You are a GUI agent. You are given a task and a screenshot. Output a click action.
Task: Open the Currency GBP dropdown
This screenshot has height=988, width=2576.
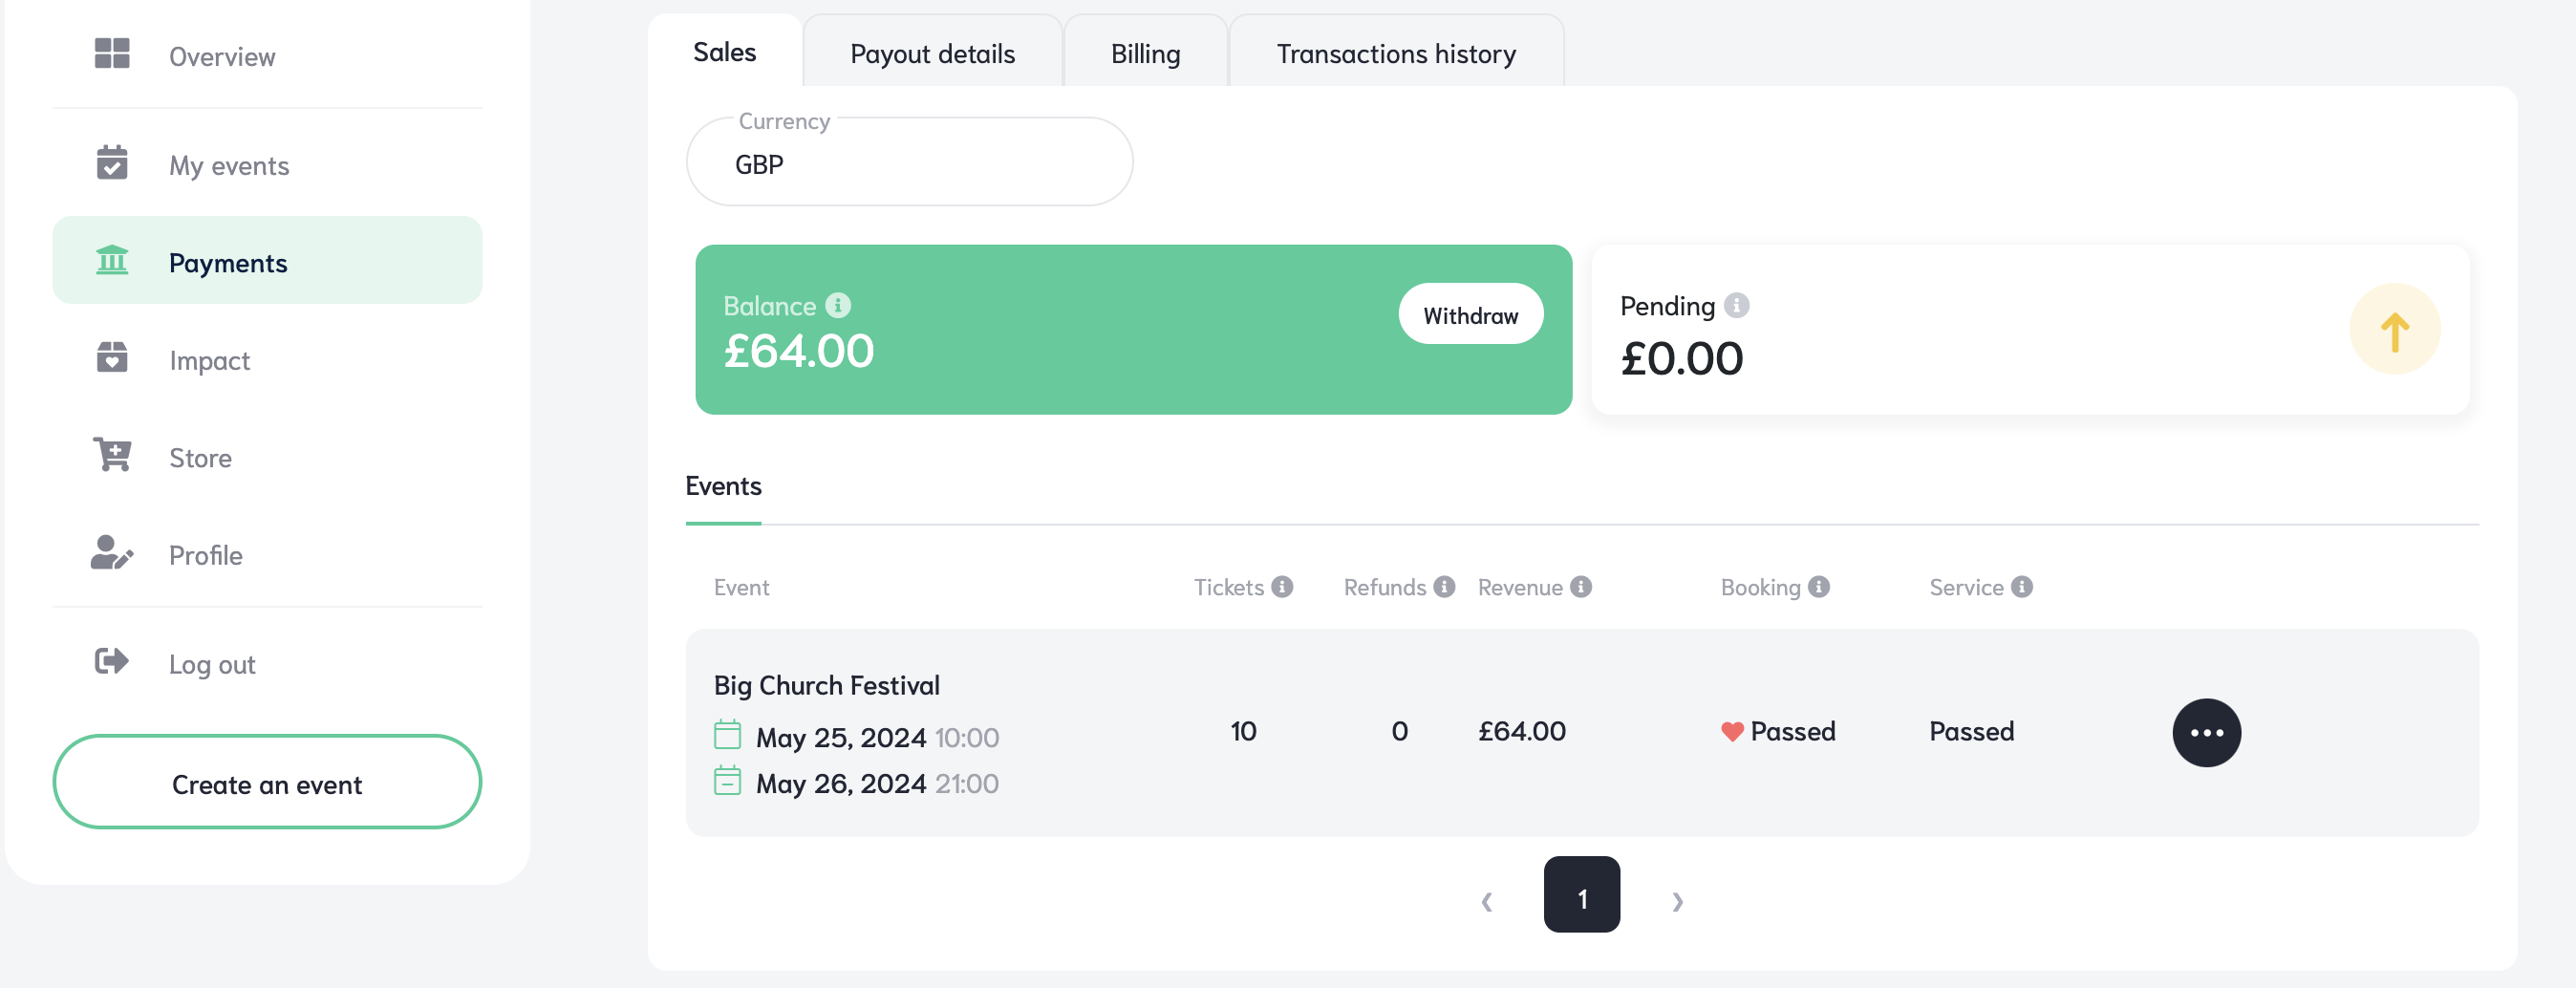pyautogui.click(x=909, y=162)
